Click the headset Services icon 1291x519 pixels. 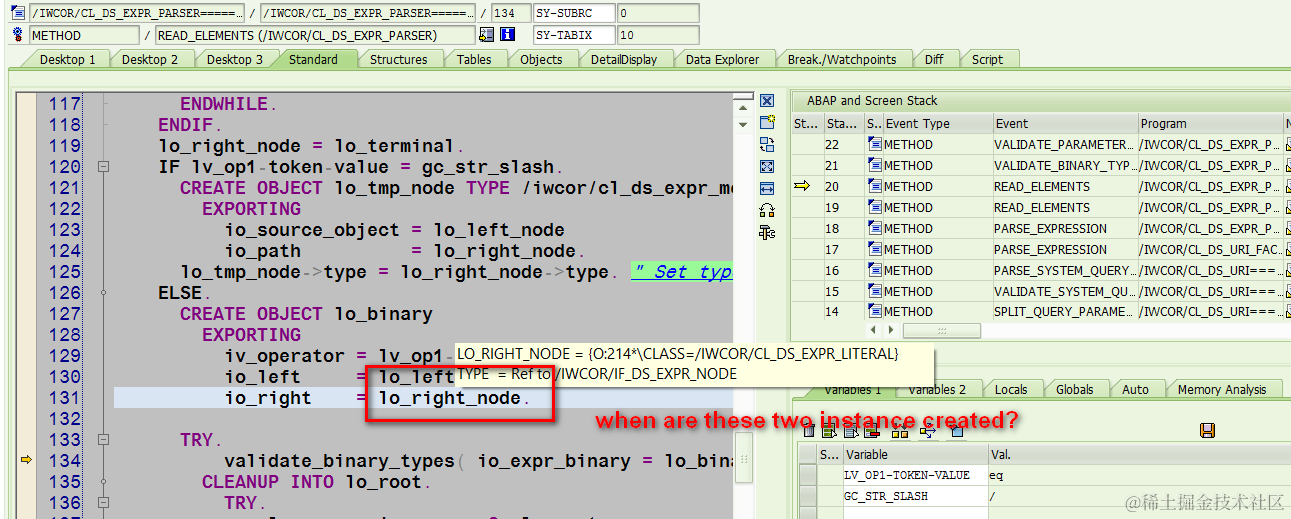point(767,210)
